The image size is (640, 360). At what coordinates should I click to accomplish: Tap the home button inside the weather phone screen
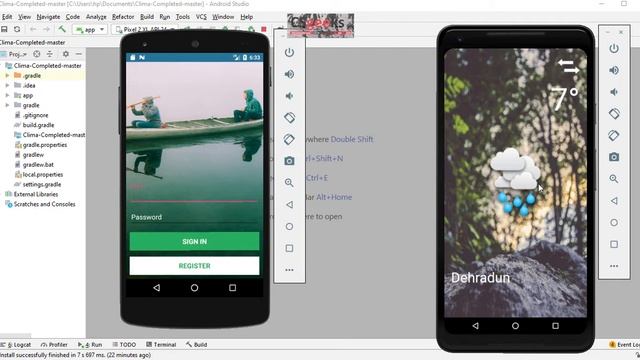(516, 326)
